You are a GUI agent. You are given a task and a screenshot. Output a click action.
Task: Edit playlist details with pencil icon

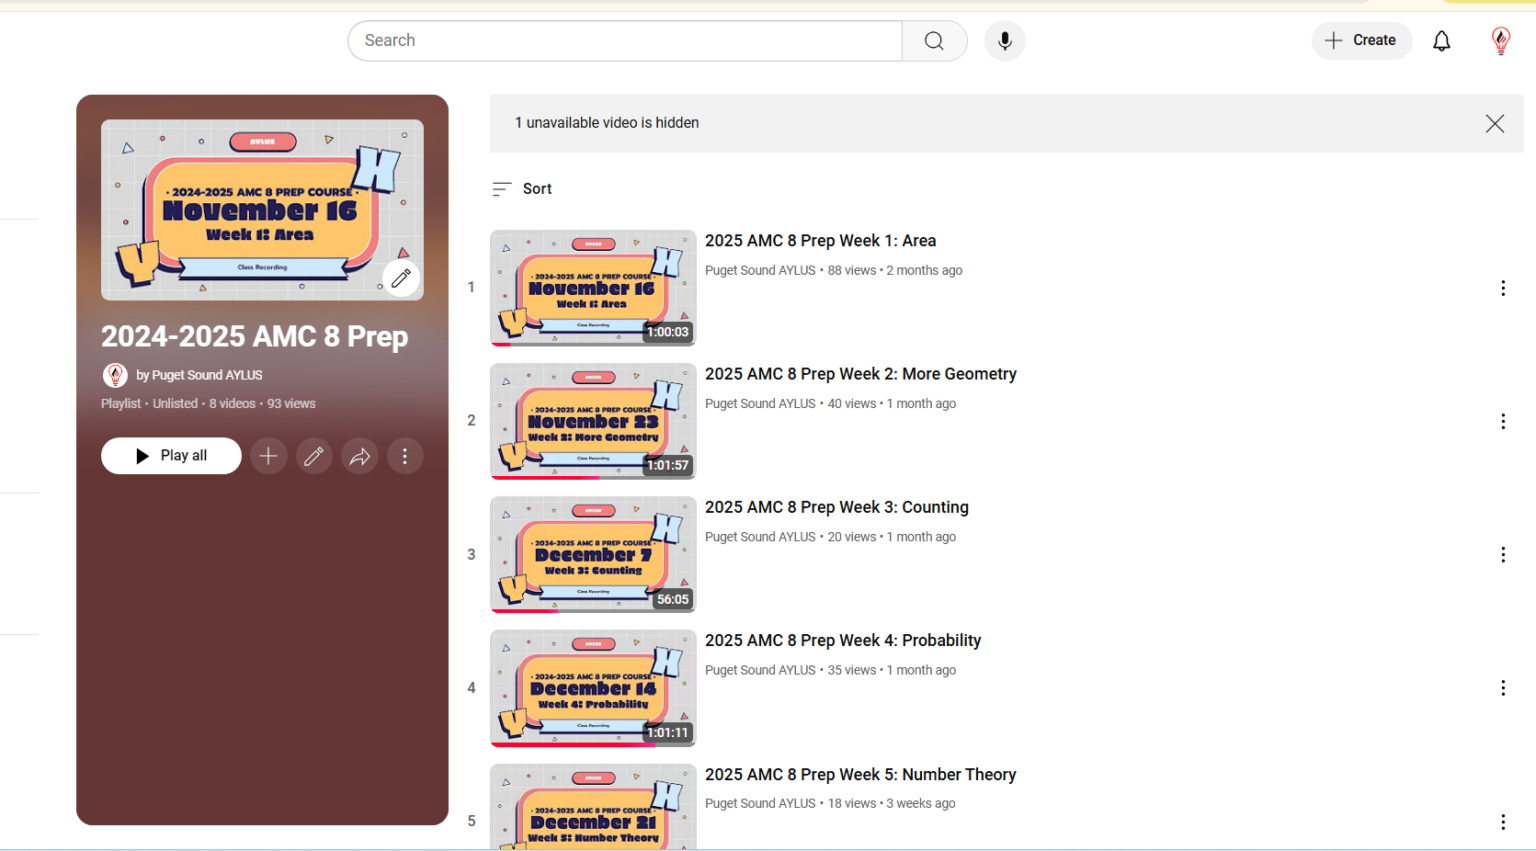pos(314,456)
